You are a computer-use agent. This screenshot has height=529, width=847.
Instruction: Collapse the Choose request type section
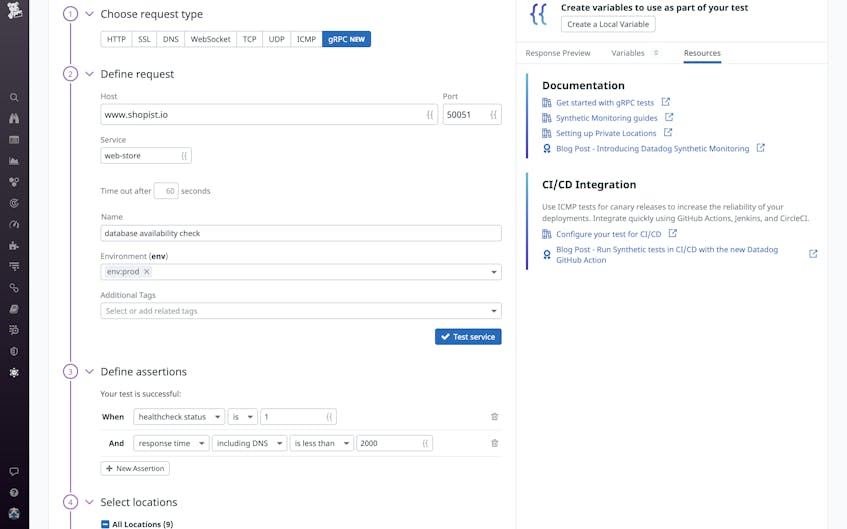point(89,14)
